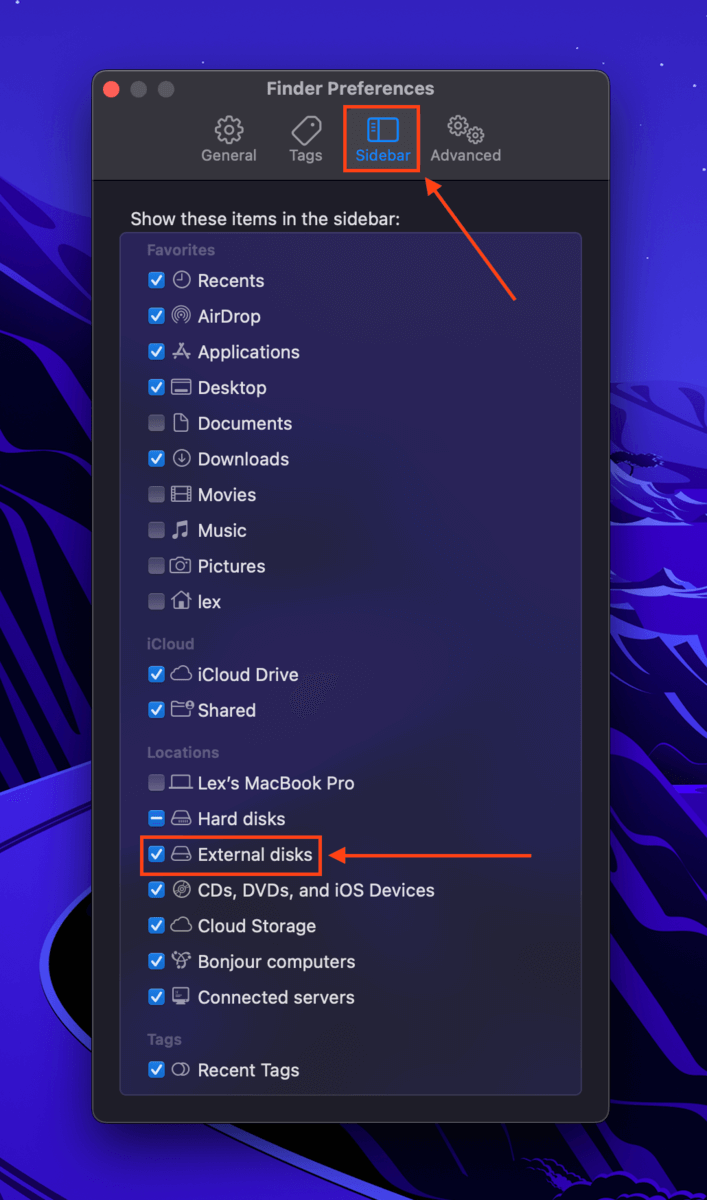The image size is (707, 1200).
Task: Enable the lex home folder checkbox
Action: click(156, 602)
